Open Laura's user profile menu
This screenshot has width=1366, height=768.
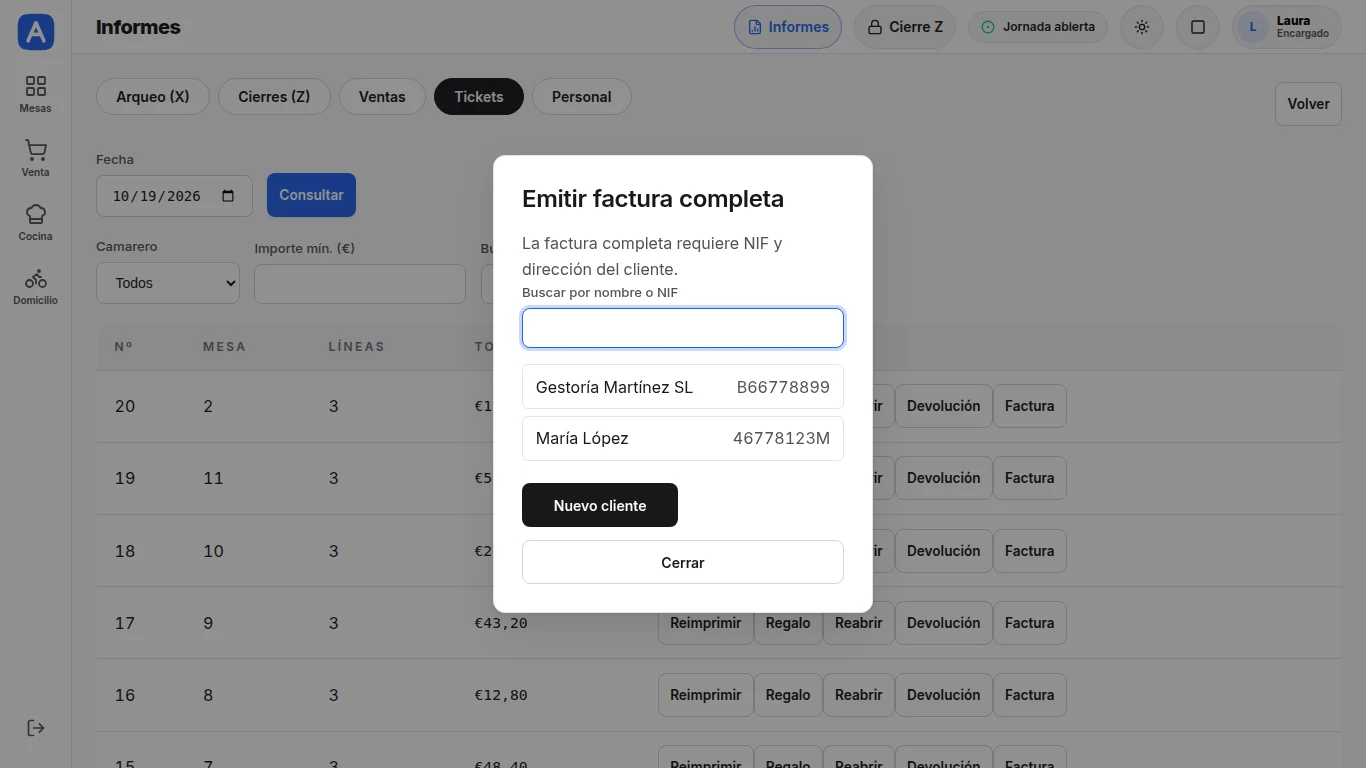tap(1287, 27)
